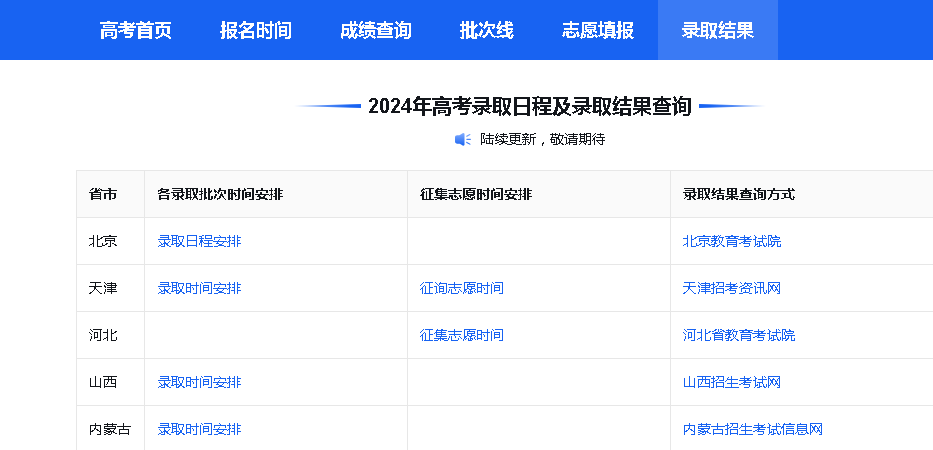Click the 陆续更新，敬请期待 notice text
The image size is (933, 450).
542,139
